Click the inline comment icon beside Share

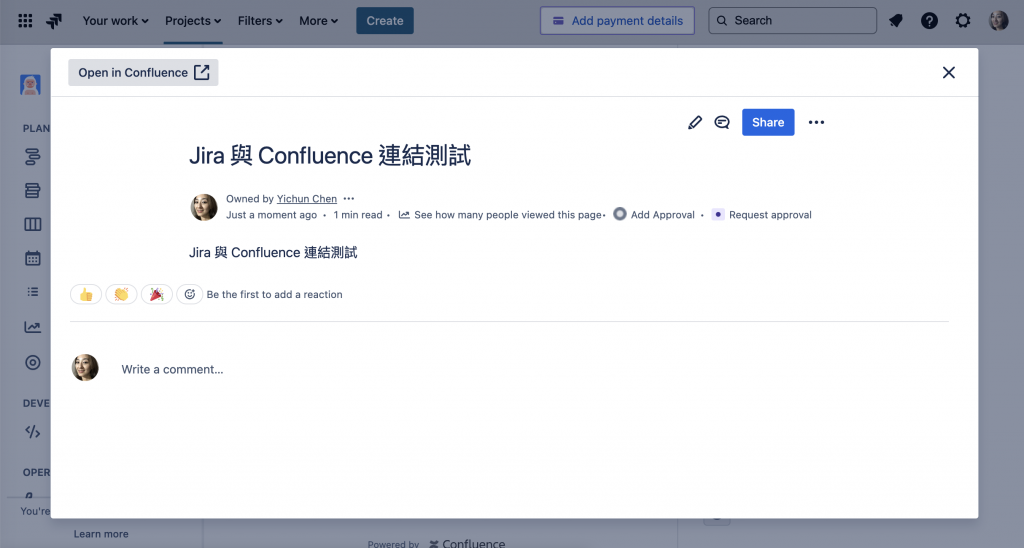(x=722, y=122)
